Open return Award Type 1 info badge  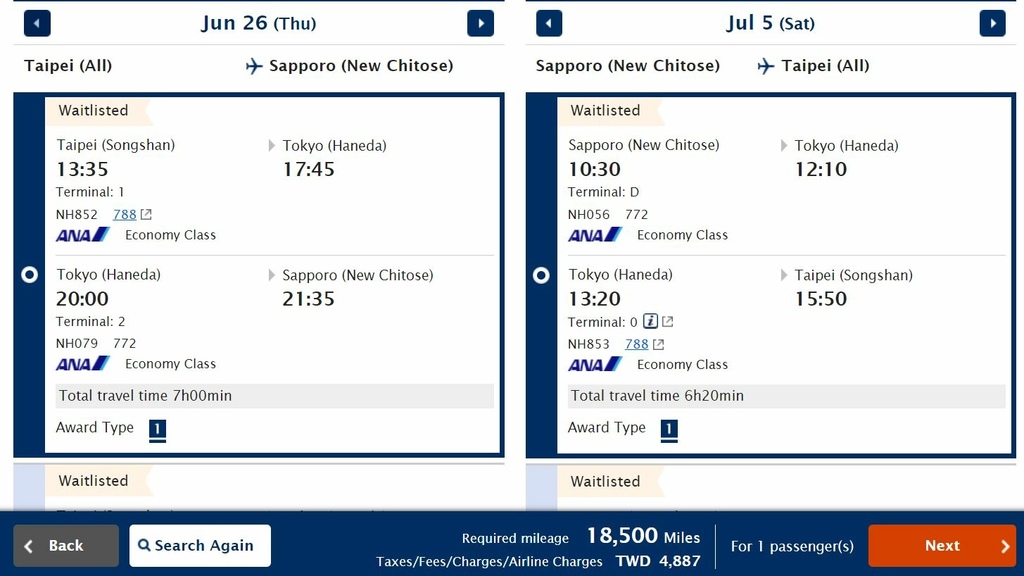(669, 429)
